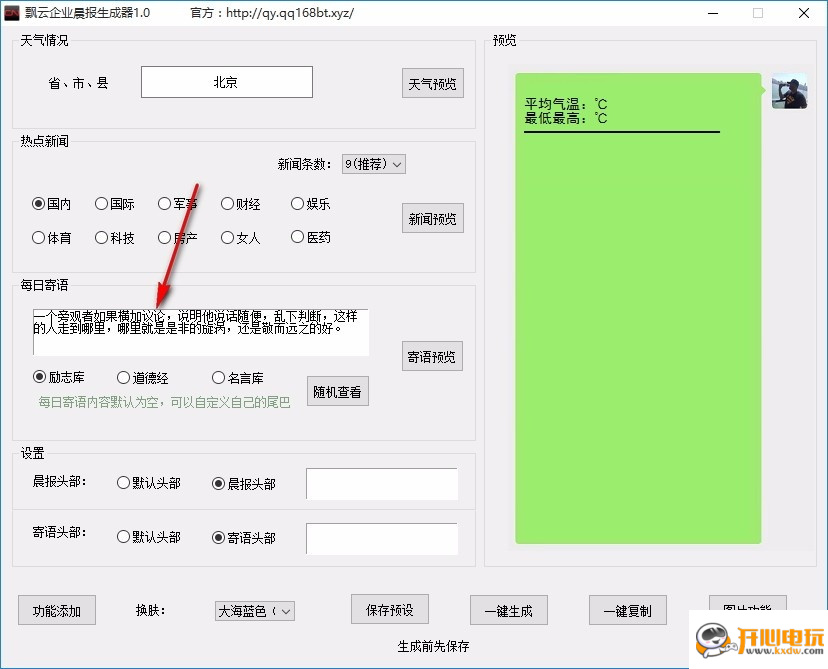
Task: Click the 一键复制 button
Action: 628,610
